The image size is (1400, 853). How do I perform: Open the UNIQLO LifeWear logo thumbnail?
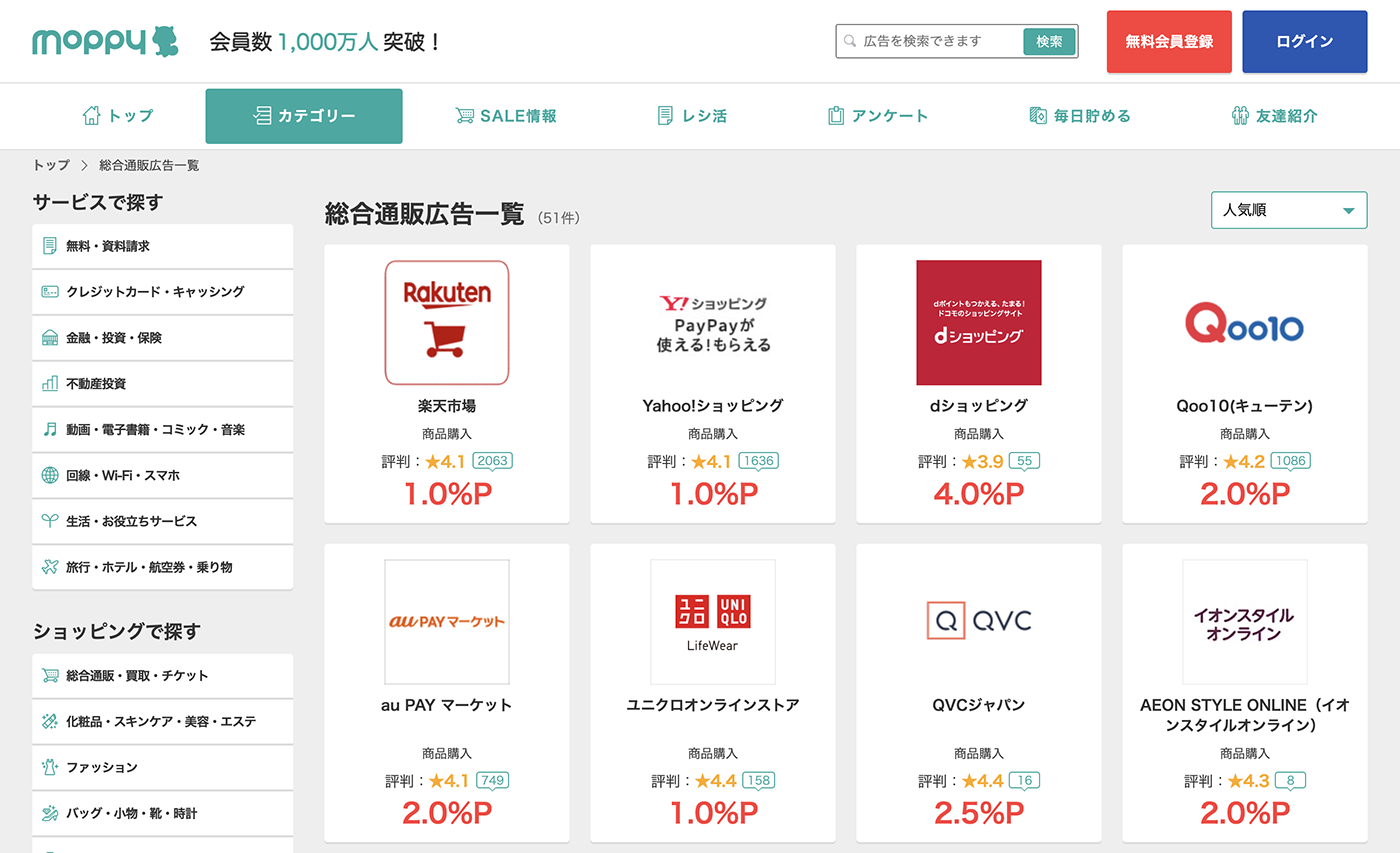(x=713, y=622)
